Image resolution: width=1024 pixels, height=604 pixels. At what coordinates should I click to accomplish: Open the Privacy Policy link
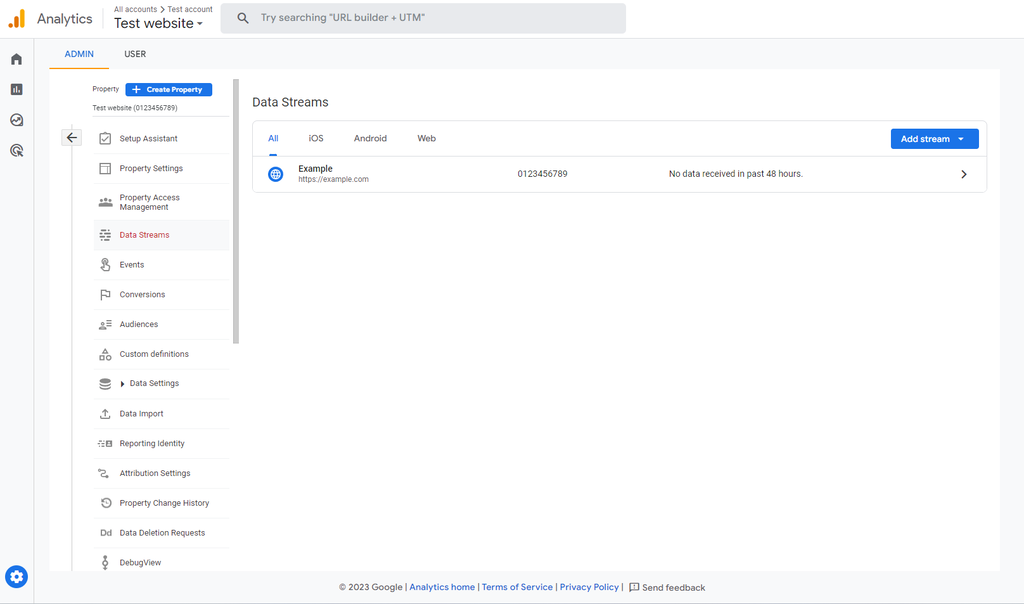coord(589,587)
